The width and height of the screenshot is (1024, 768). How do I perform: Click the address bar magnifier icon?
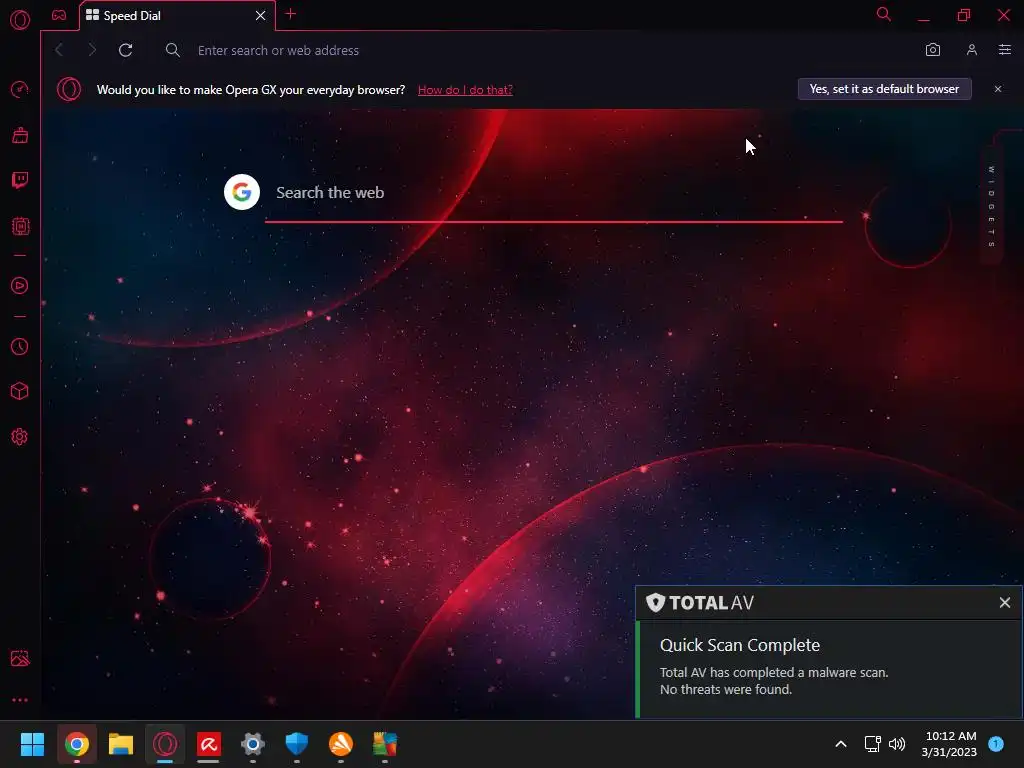[172, 50]
